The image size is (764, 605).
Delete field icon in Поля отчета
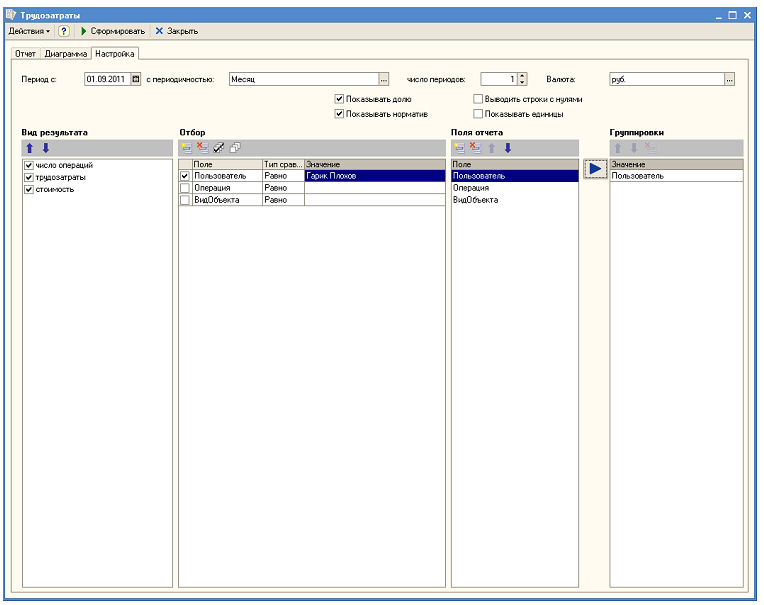coord(476,148)
